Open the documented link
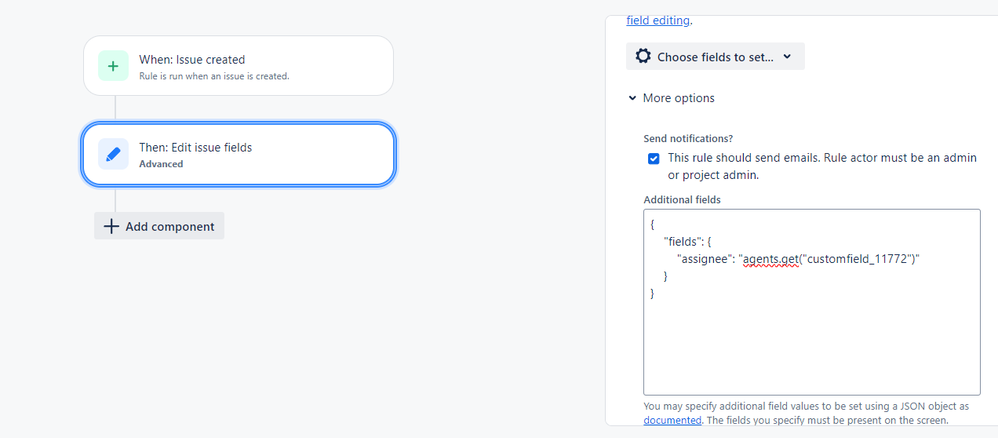Viewport: 998px width, 438px height. pos(673,420)
